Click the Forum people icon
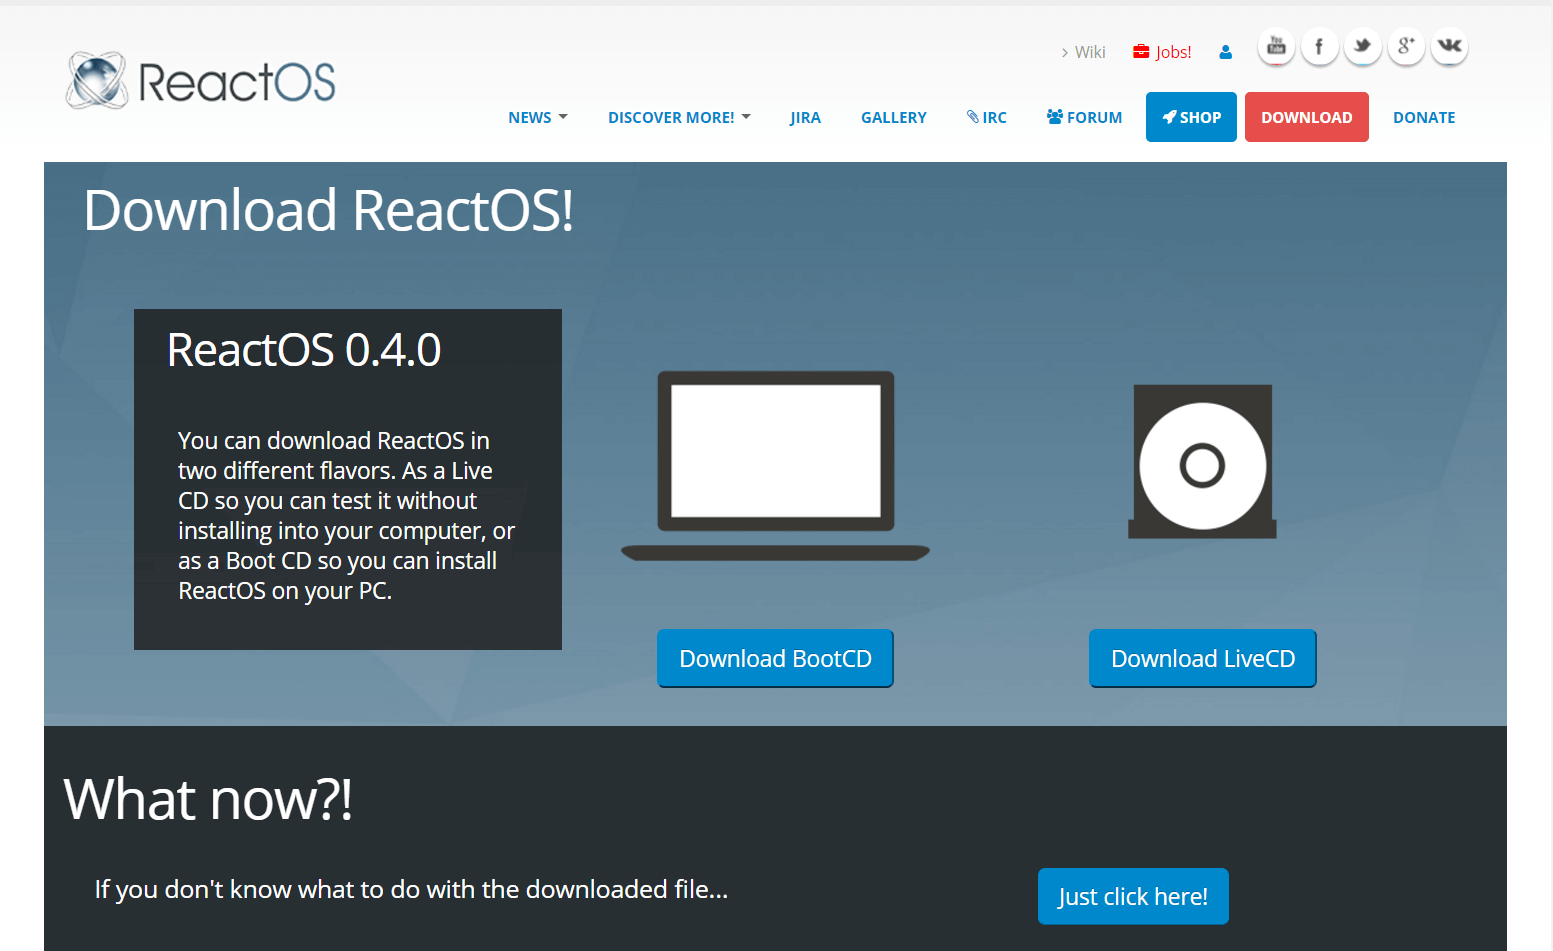1553x951 pixels. point(1084,117)
